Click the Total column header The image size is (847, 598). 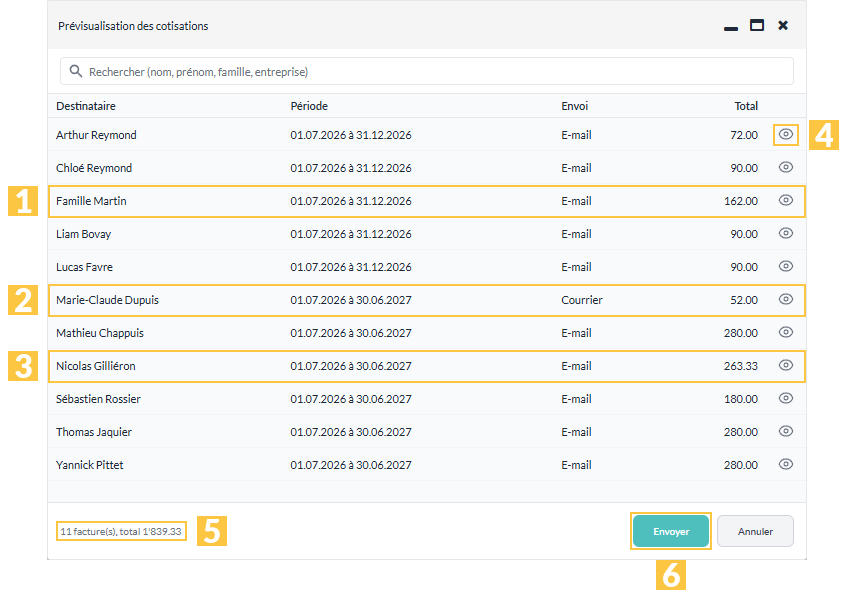pos(746,106)
